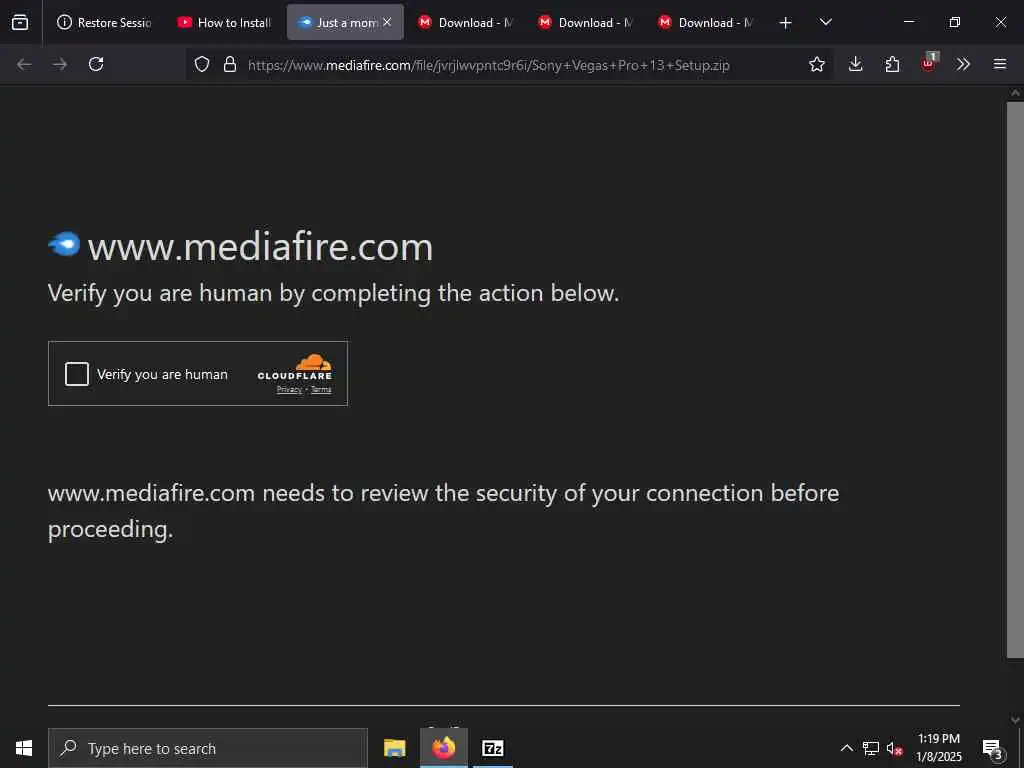Image resolution: width=1024 pixels, height=768 pixels.
Task: Open 7-Zip from the taskbar
Action: (x=492, y=748)
